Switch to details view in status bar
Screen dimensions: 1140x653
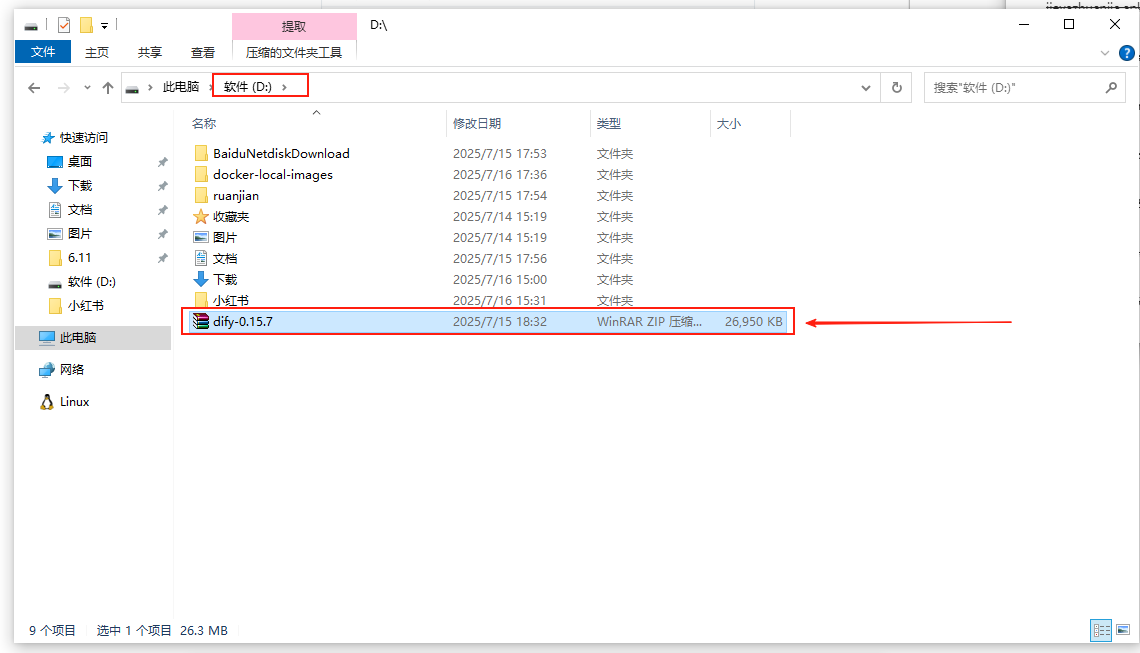[1100, 630]
